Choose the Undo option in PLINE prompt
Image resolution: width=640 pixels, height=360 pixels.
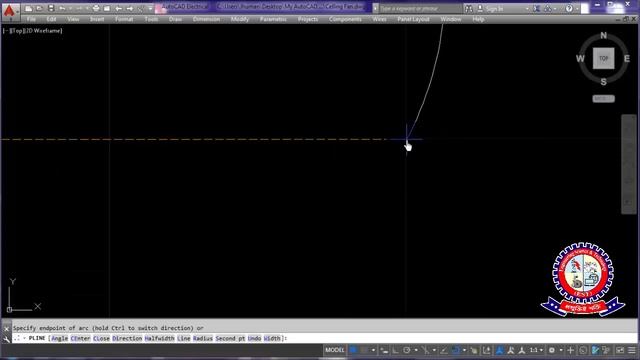[x=254, y=338]
